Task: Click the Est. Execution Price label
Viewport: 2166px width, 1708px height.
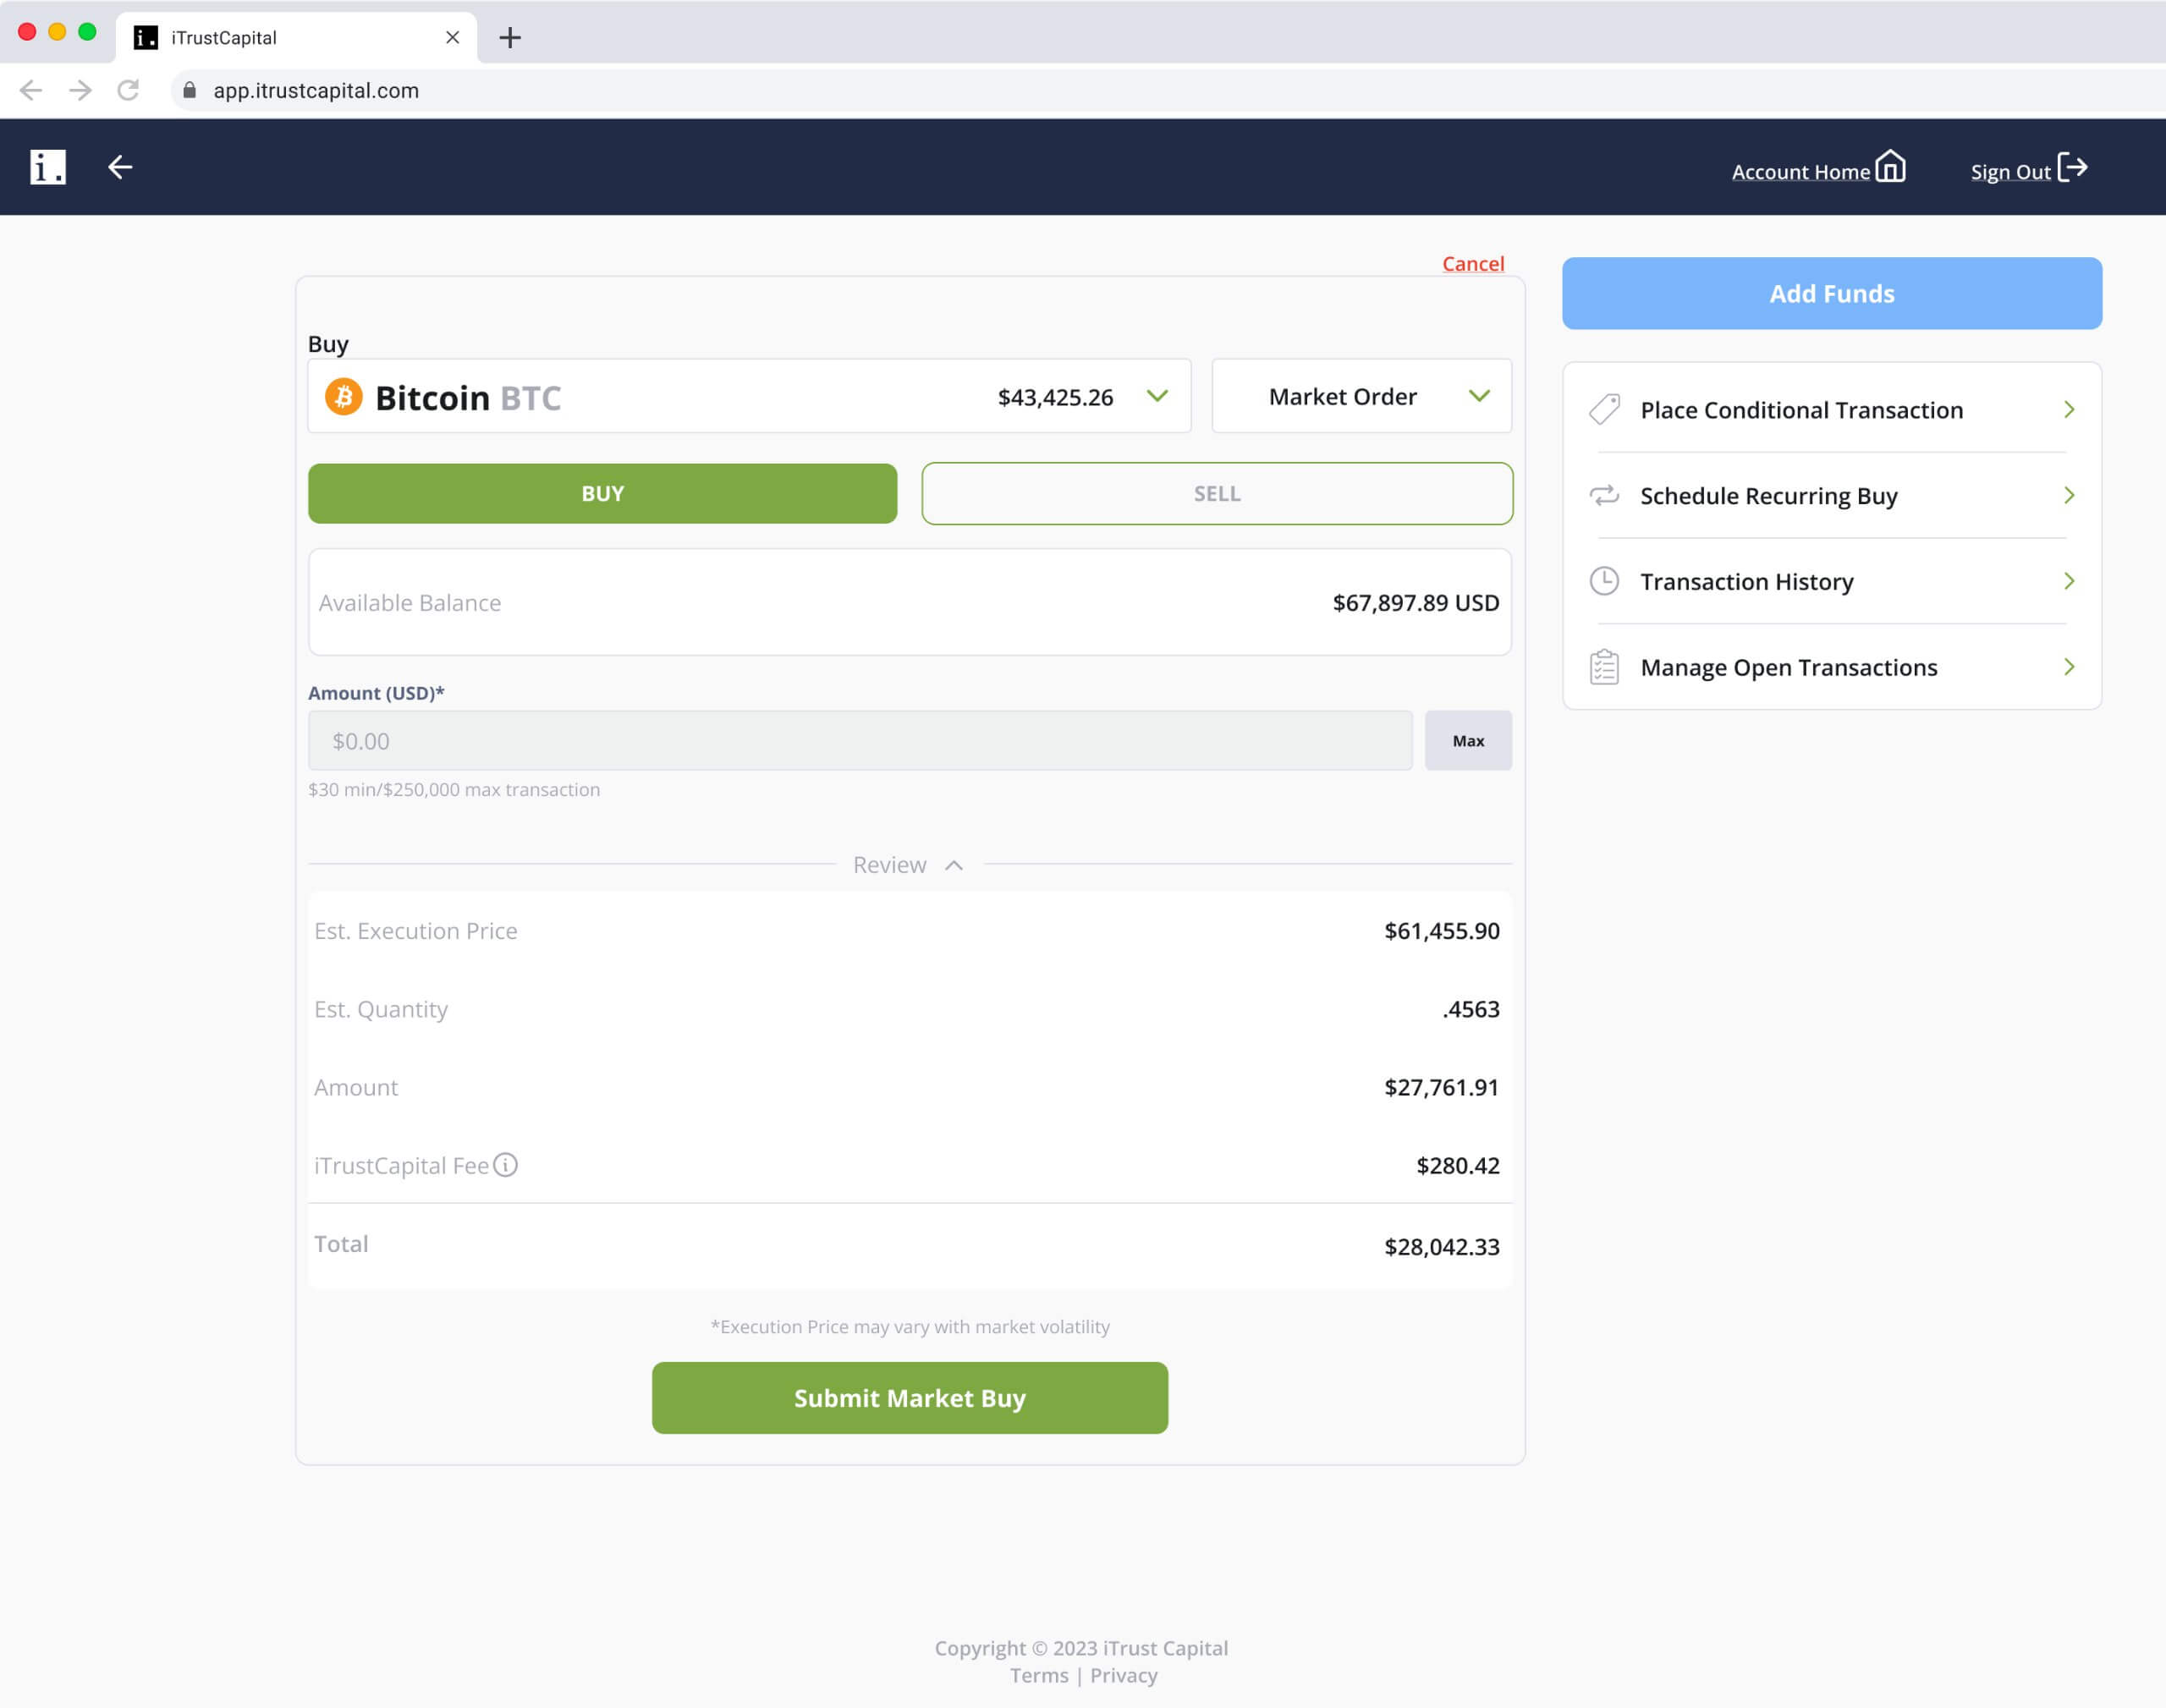Action: point(416,931)
